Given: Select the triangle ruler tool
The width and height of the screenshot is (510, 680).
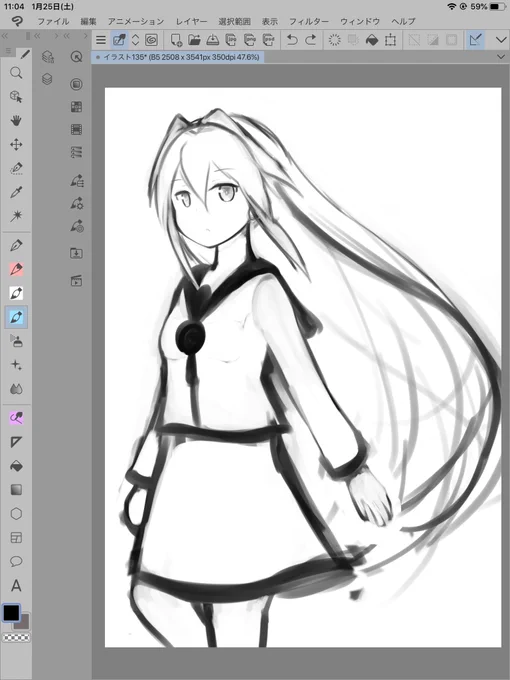Looking at the screenshot, I should [x=16, y=442].
